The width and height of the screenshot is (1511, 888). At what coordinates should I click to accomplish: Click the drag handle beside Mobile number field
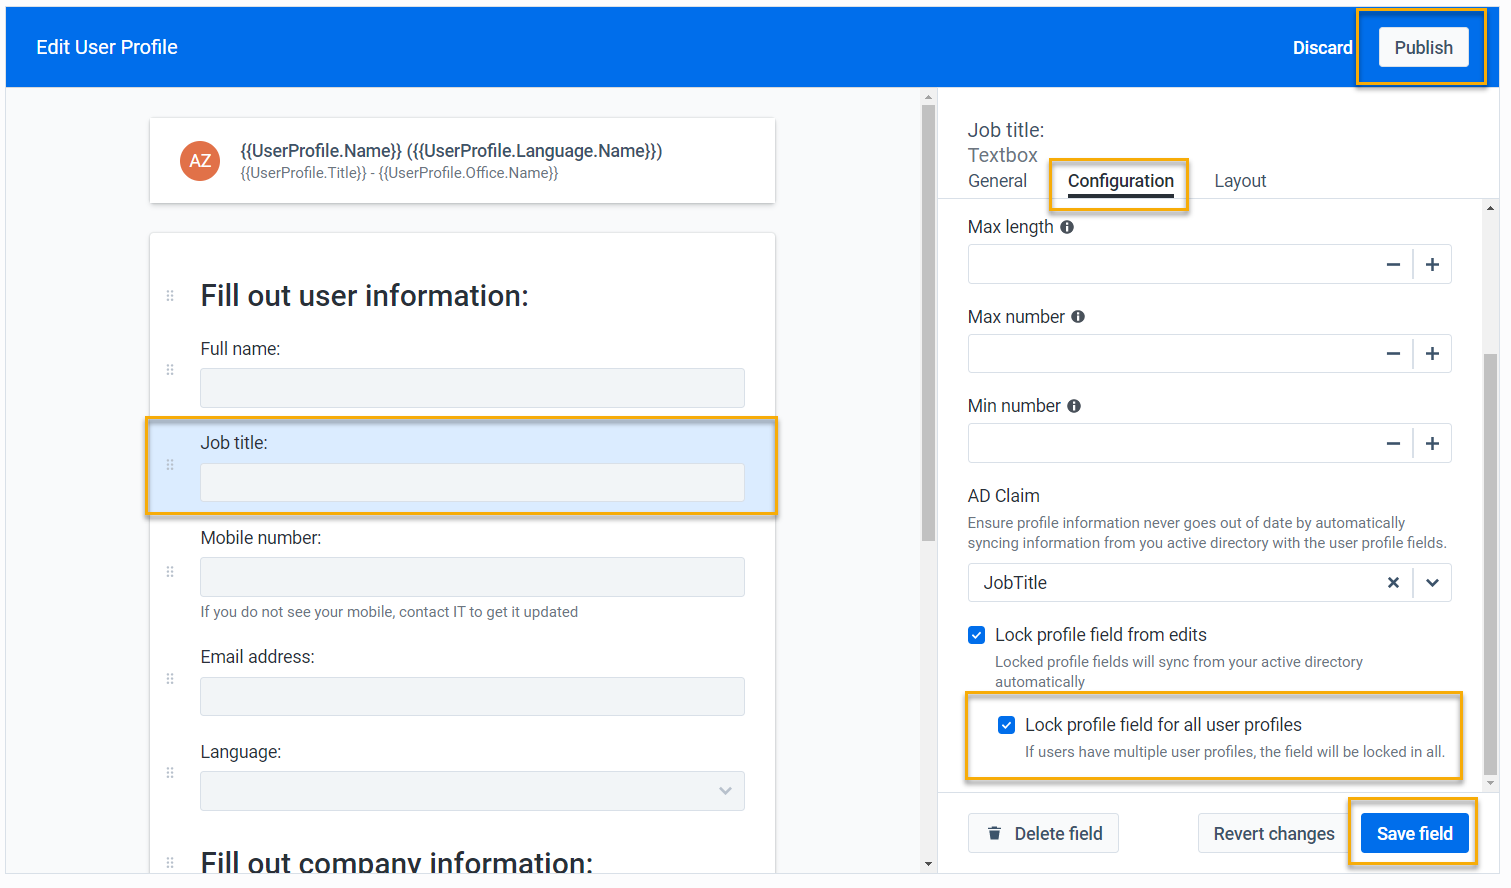(170, 572)
